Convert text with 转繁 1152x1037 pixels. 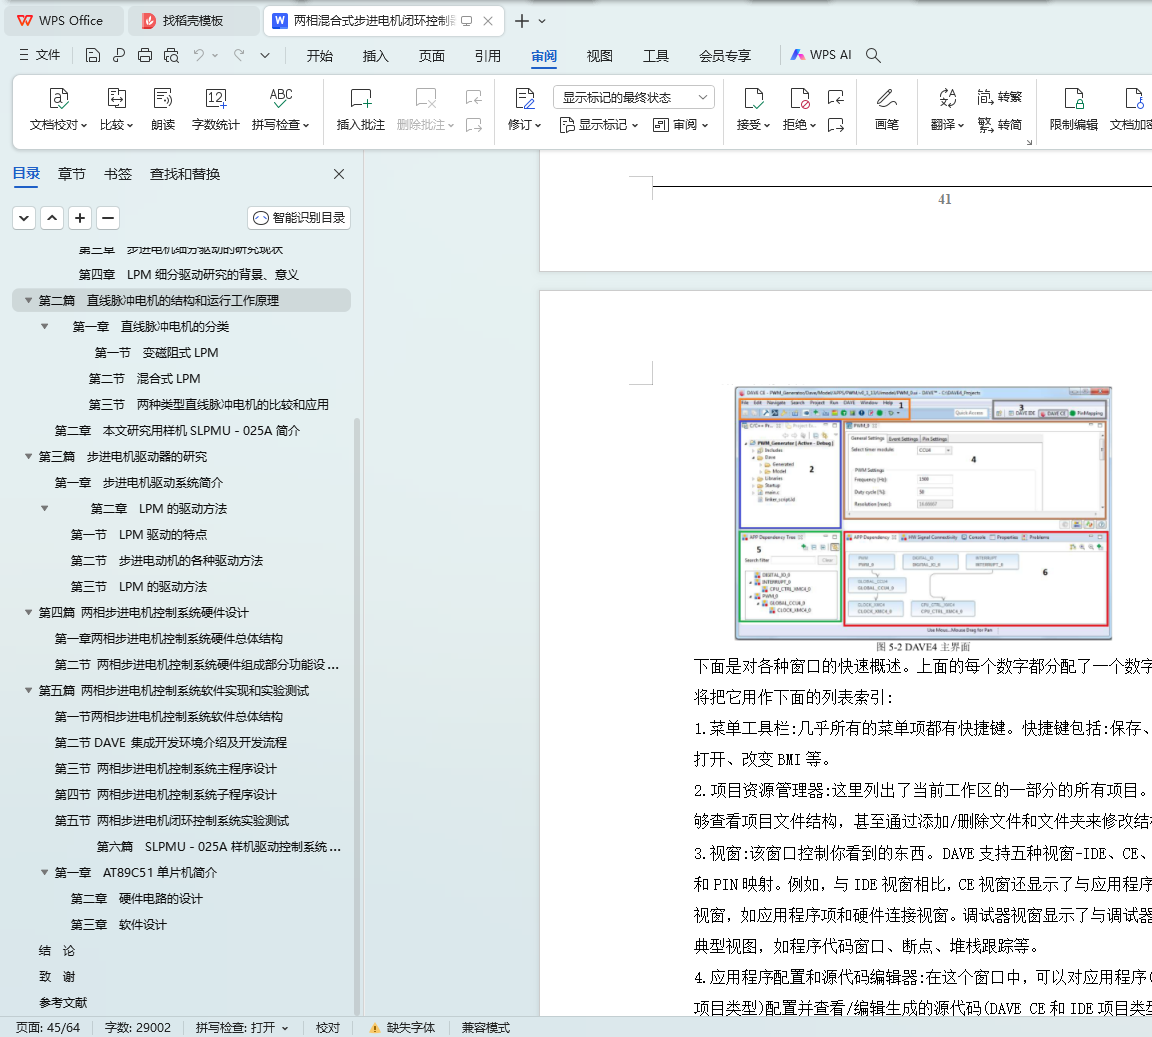click(999, 97)
